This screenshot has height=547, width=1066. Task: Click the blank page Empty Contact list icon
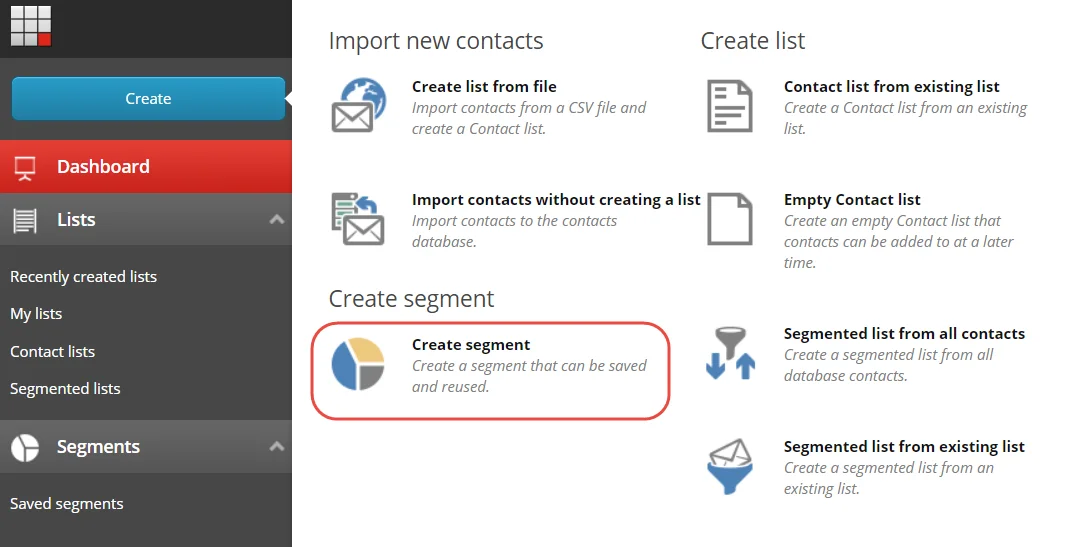pos(729,219)
